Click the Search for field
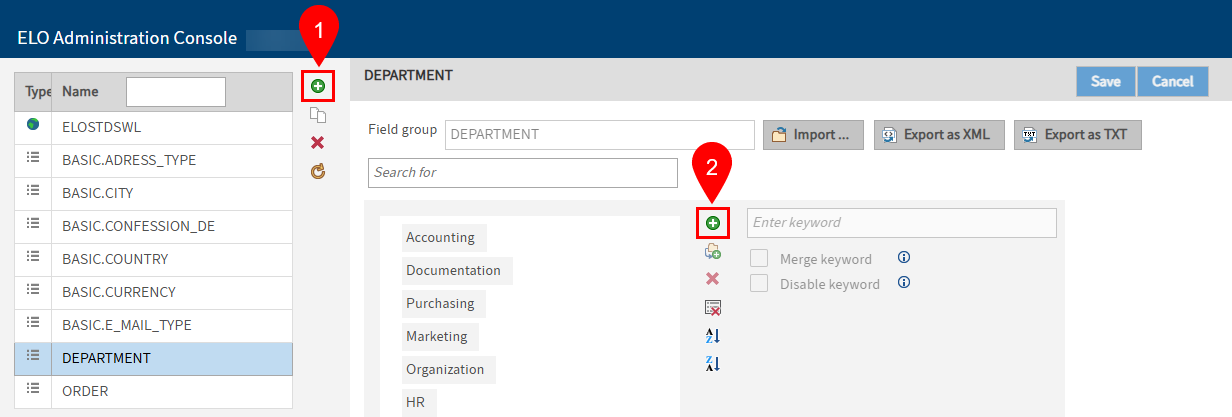The height and width of the screenshot is (417, 1232). tap(523, 172)
